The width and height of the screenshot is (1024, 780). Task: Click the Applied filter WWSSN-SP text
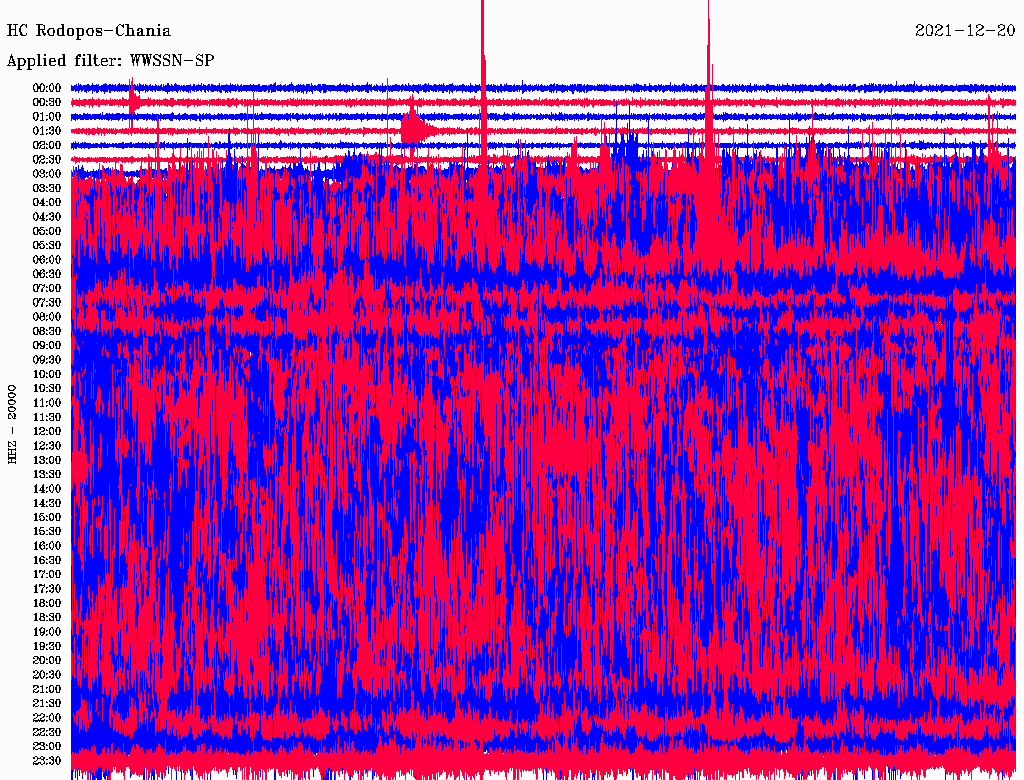(x=110, y=60)
